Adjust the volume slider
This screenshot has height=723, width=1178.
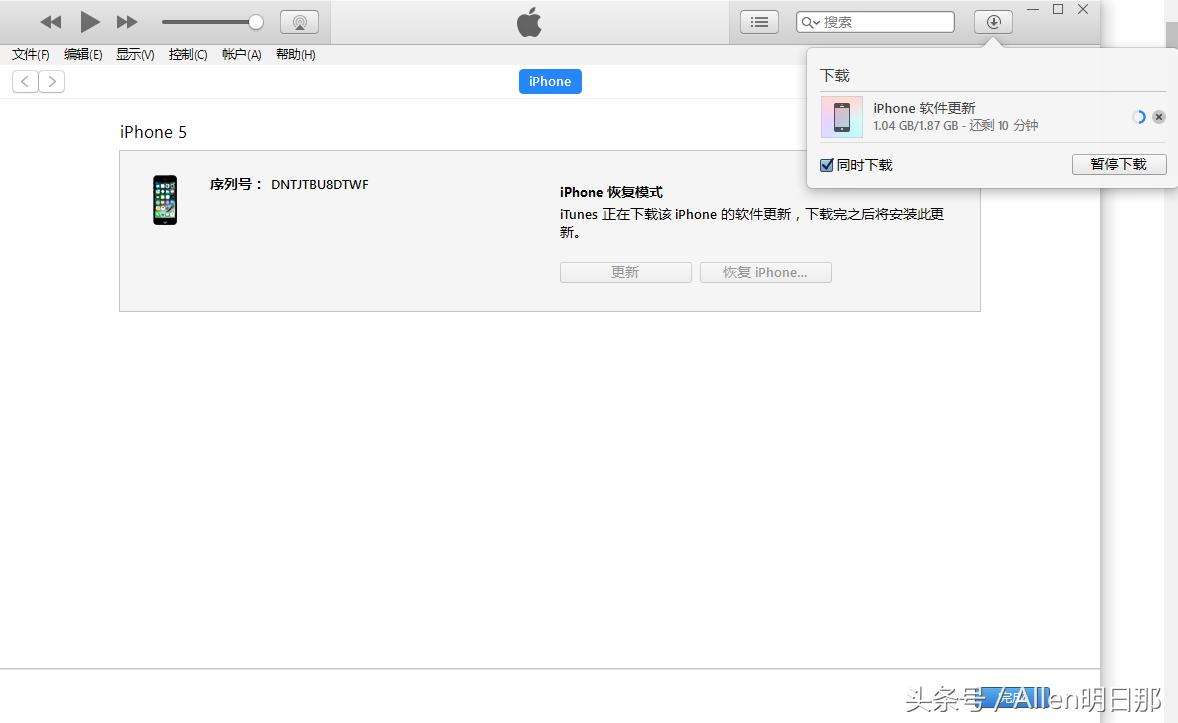(213, 20)
